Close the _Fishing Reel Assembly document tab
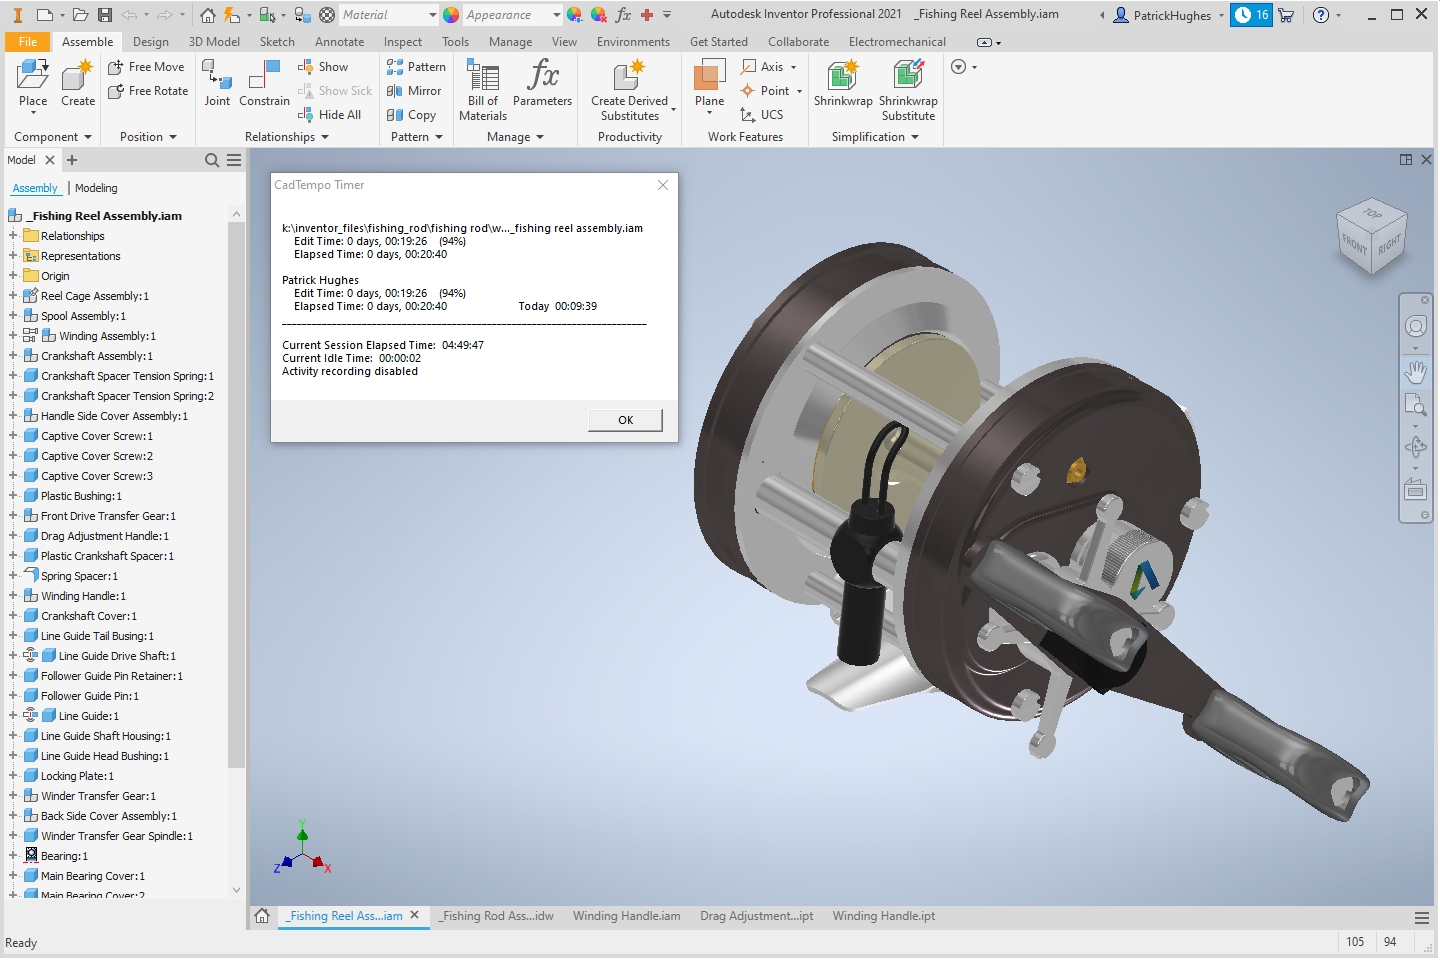The width and height of the screenshot is (1440, 960). pyautogui.click(x=415, y=915)
